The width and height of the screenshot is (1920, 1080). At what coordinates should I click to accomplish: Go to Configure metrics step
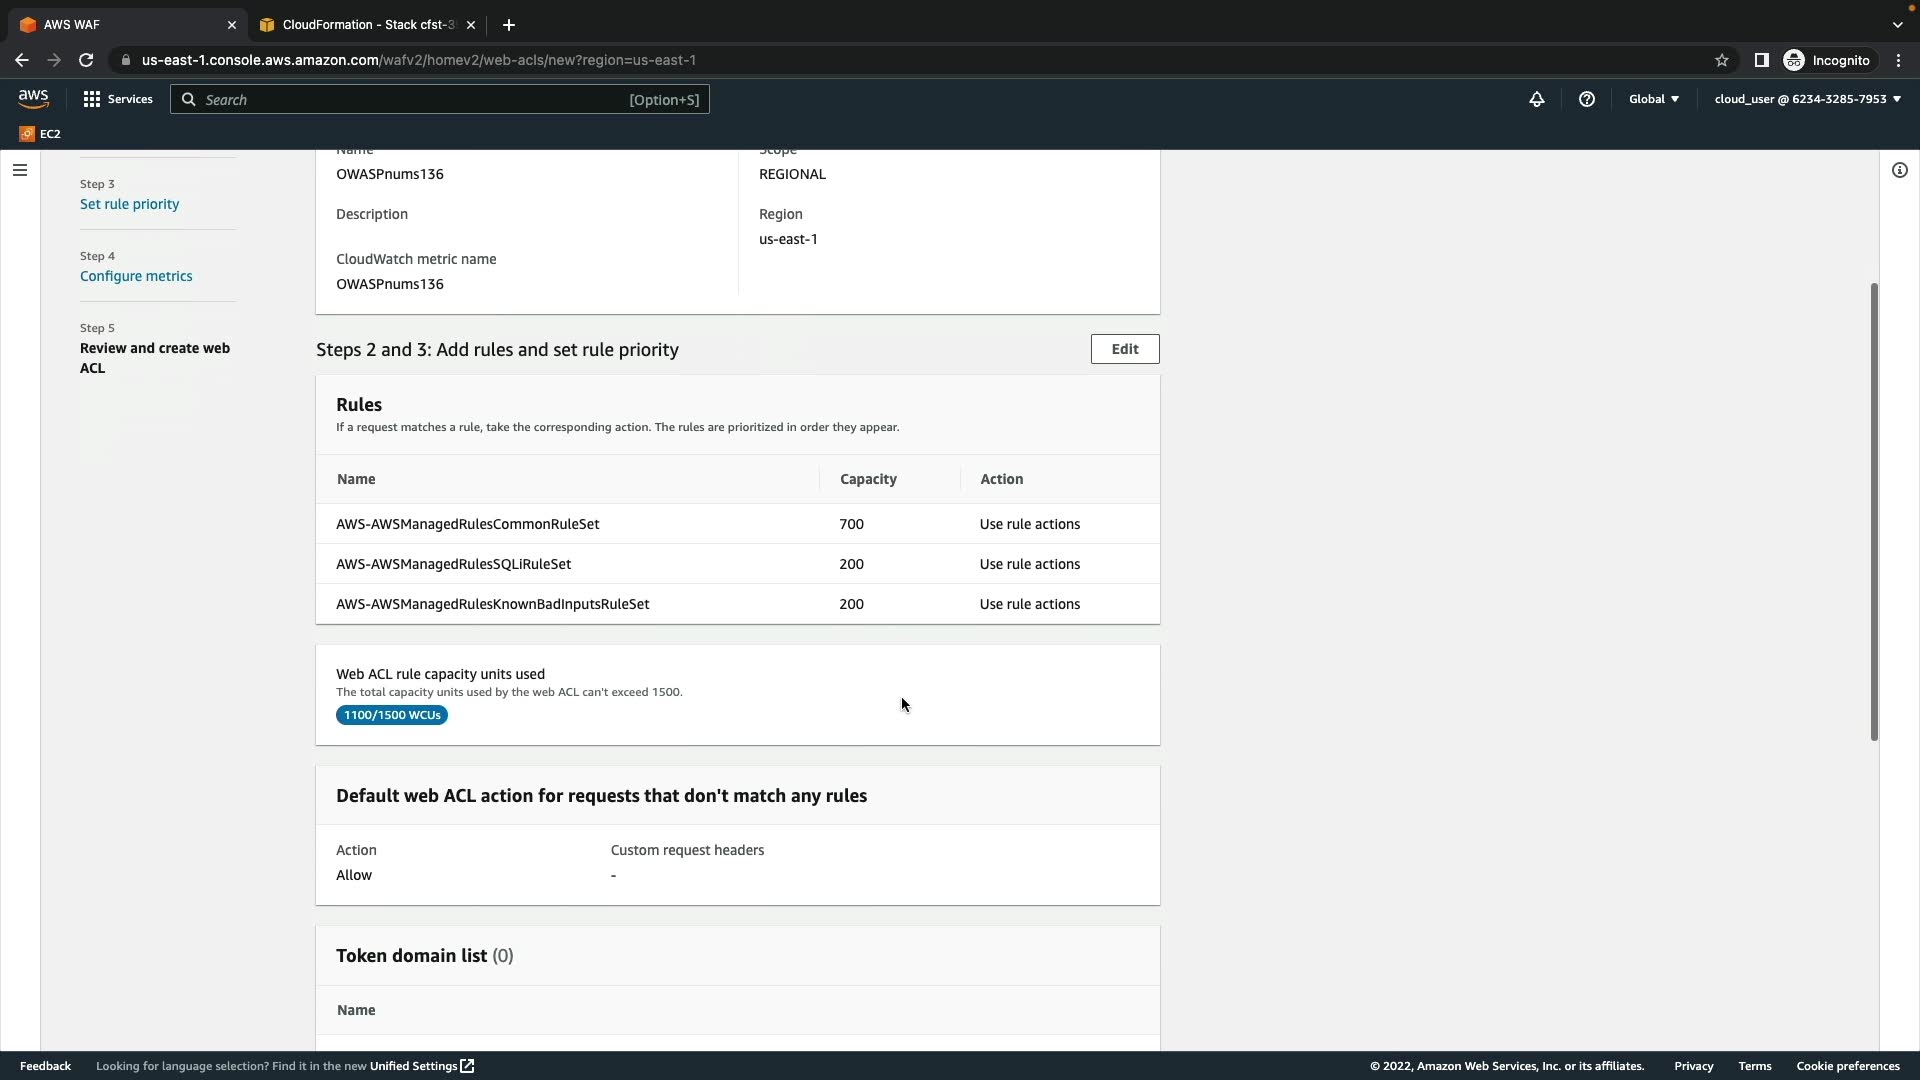pyautogui.click(x=136, y=276)
